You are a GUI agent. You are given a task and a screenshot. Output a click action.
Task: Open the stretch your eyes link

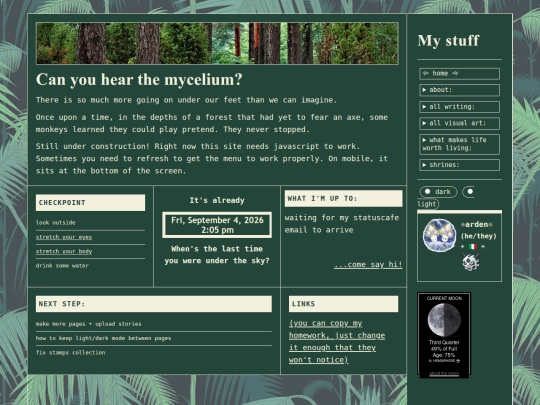(64, 237)
